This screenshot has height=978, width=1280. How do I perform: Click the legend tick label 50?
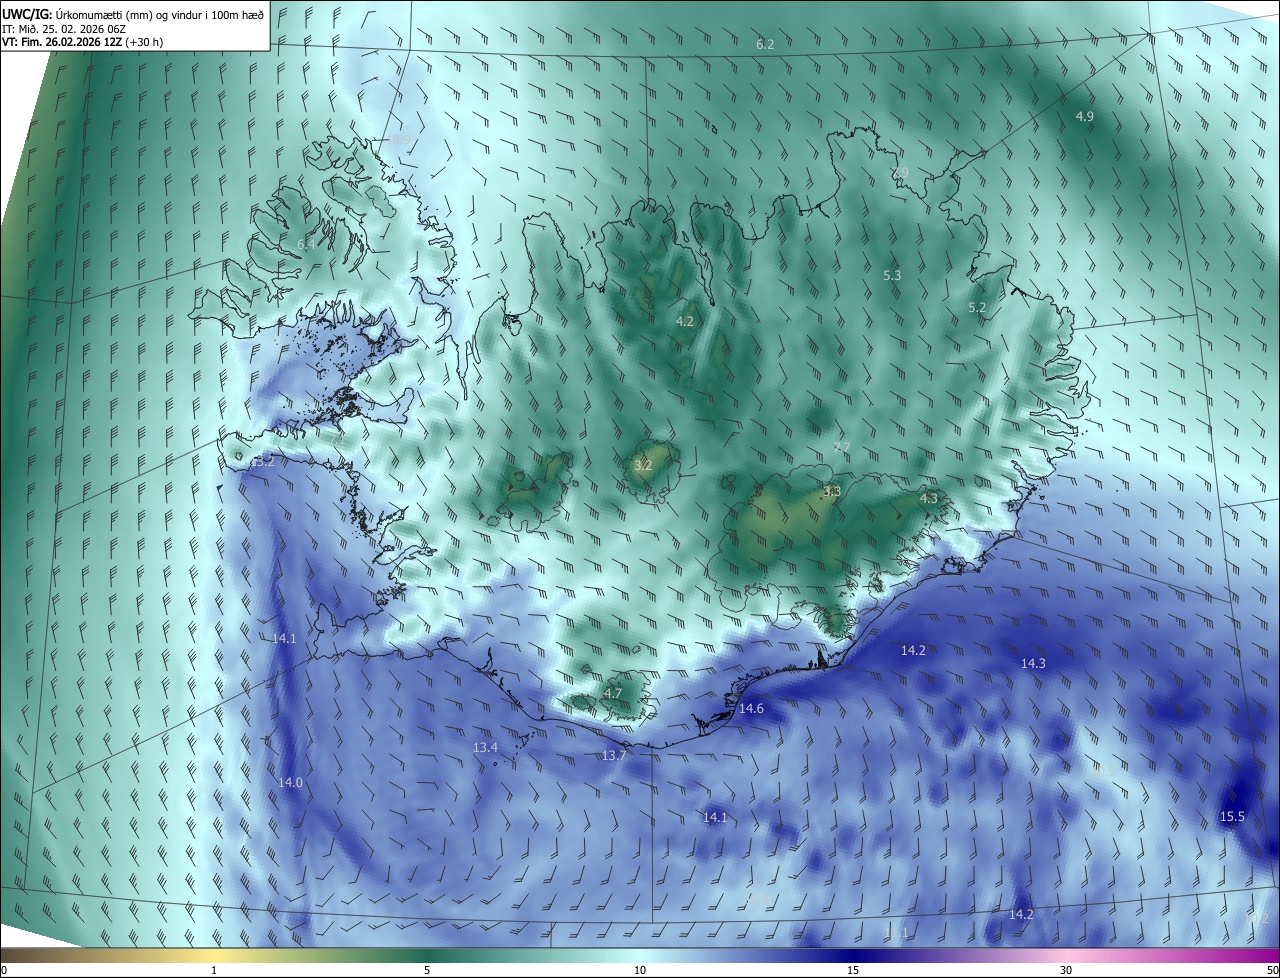tap(1273, 970)
